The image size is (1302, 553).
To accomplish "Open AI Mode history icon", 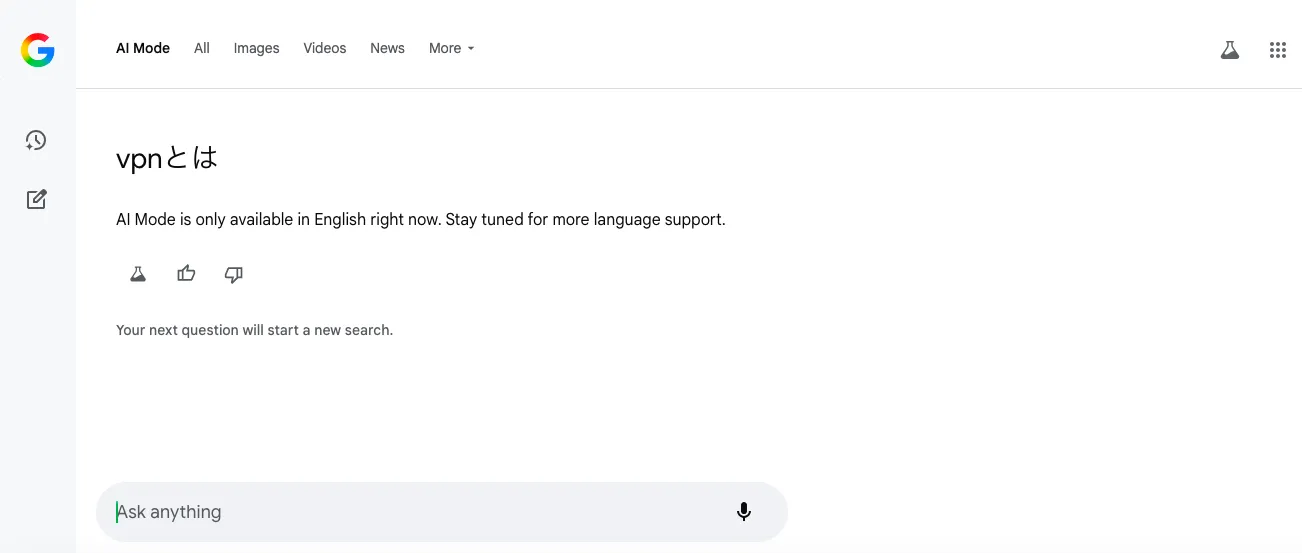I will (36, 140).
